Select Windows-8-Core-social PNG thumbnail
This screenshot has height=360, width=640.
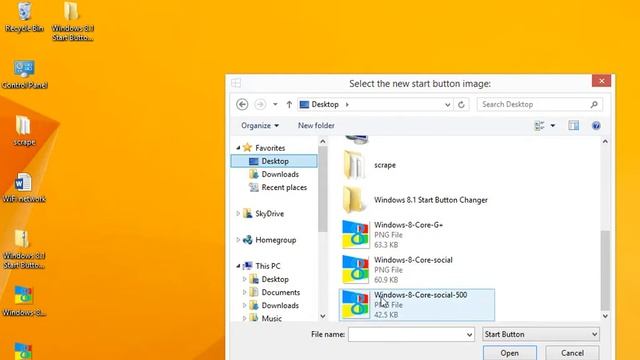pyautogui.click(x=355, y=269)
